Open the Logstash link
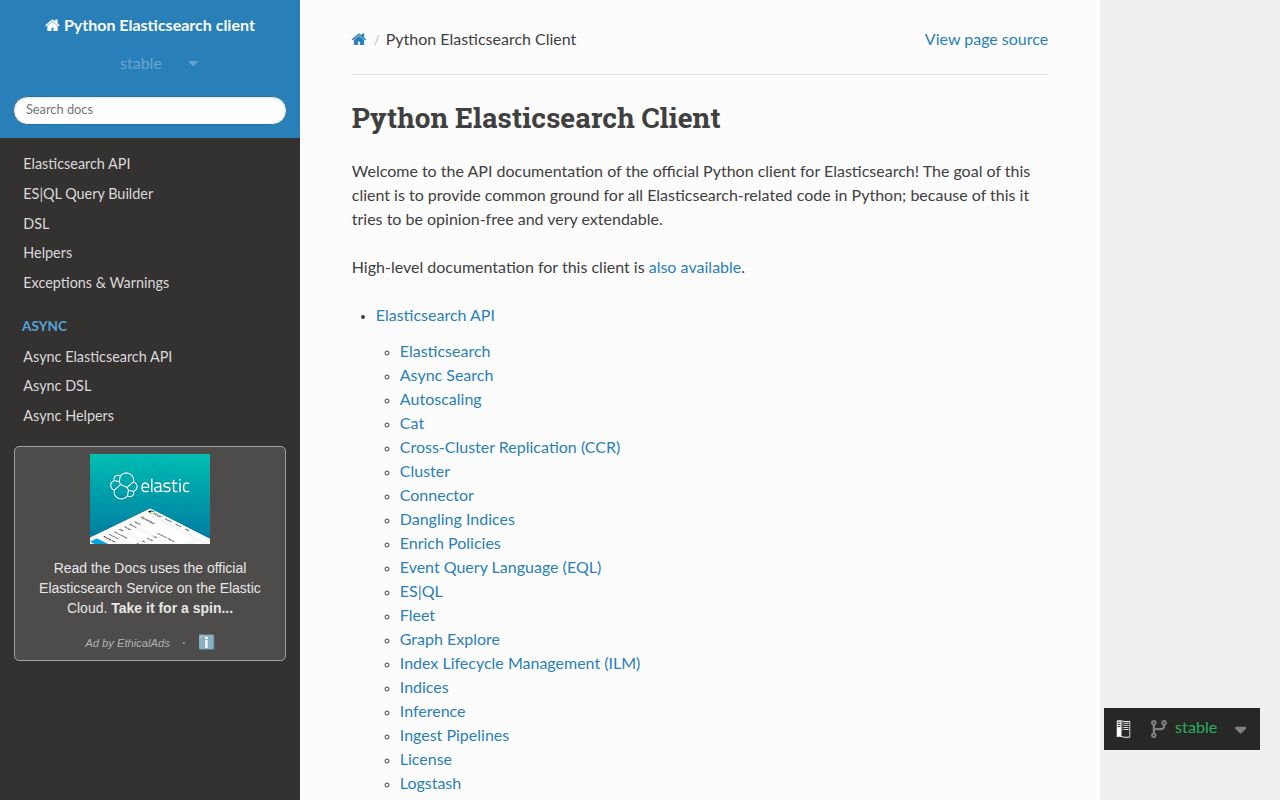 (430, 784)
